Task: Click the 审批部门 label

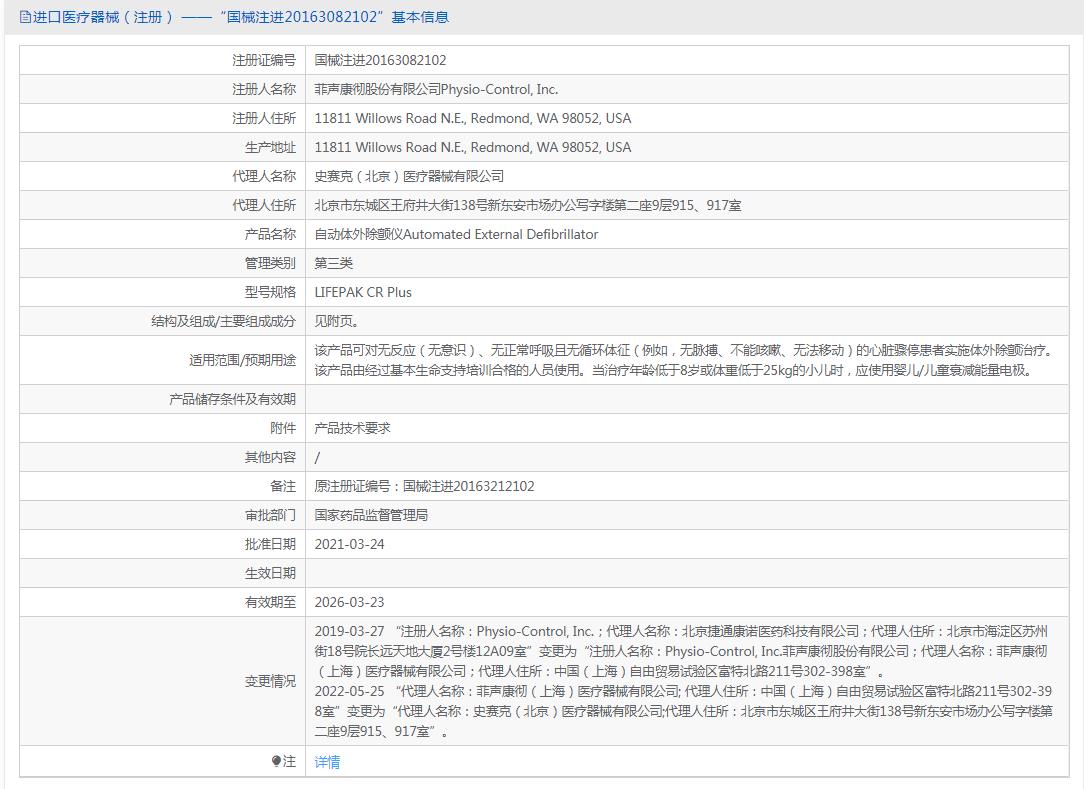Action: click(270, 515)
